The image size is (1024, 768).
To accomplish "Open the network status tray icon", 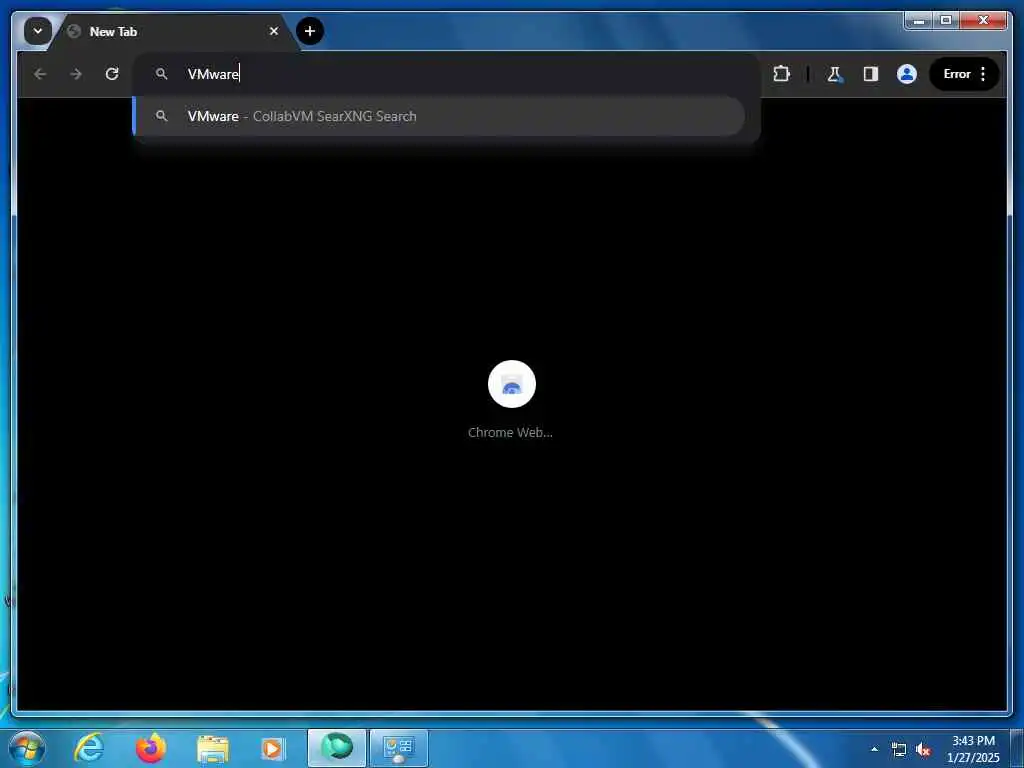I will pyautogui.click(x=899, y=750).
